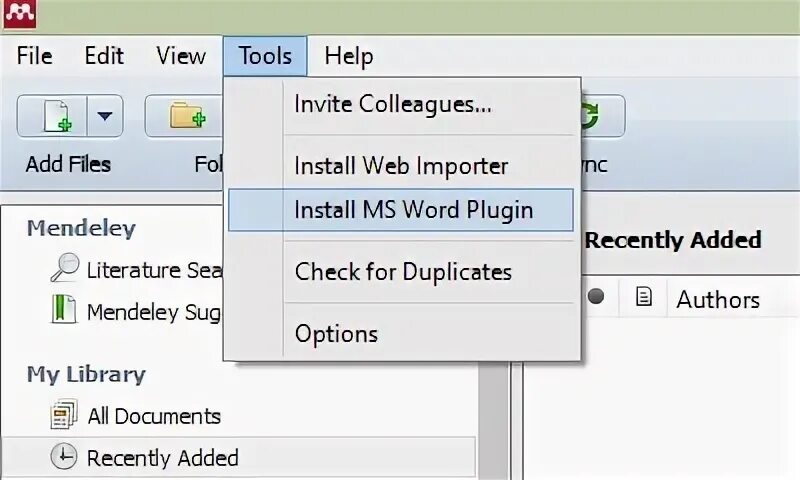Open the Help menu
Viewport: 800px width, 480px height.
tap(349, 56)
